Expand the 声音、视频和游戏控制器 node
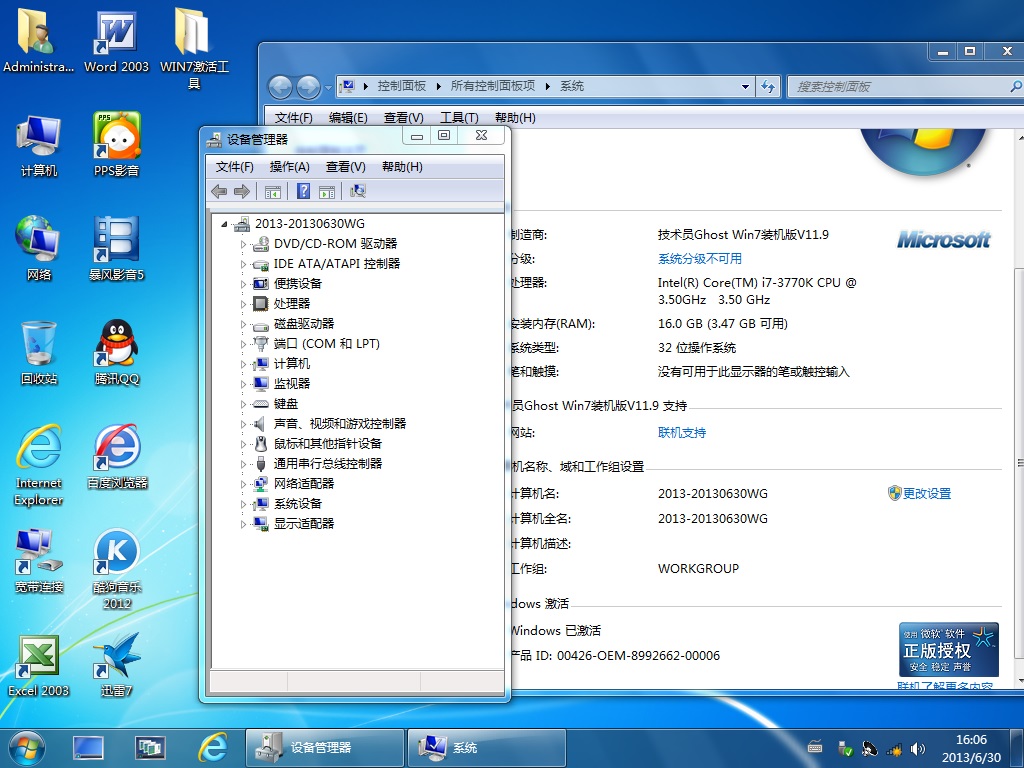This screenshot has width=1024, height=768. [243, 424]
